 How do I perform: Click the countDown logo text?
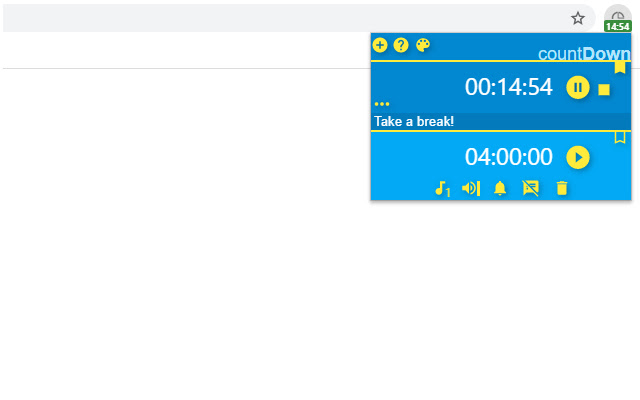[x=584, y=53]
